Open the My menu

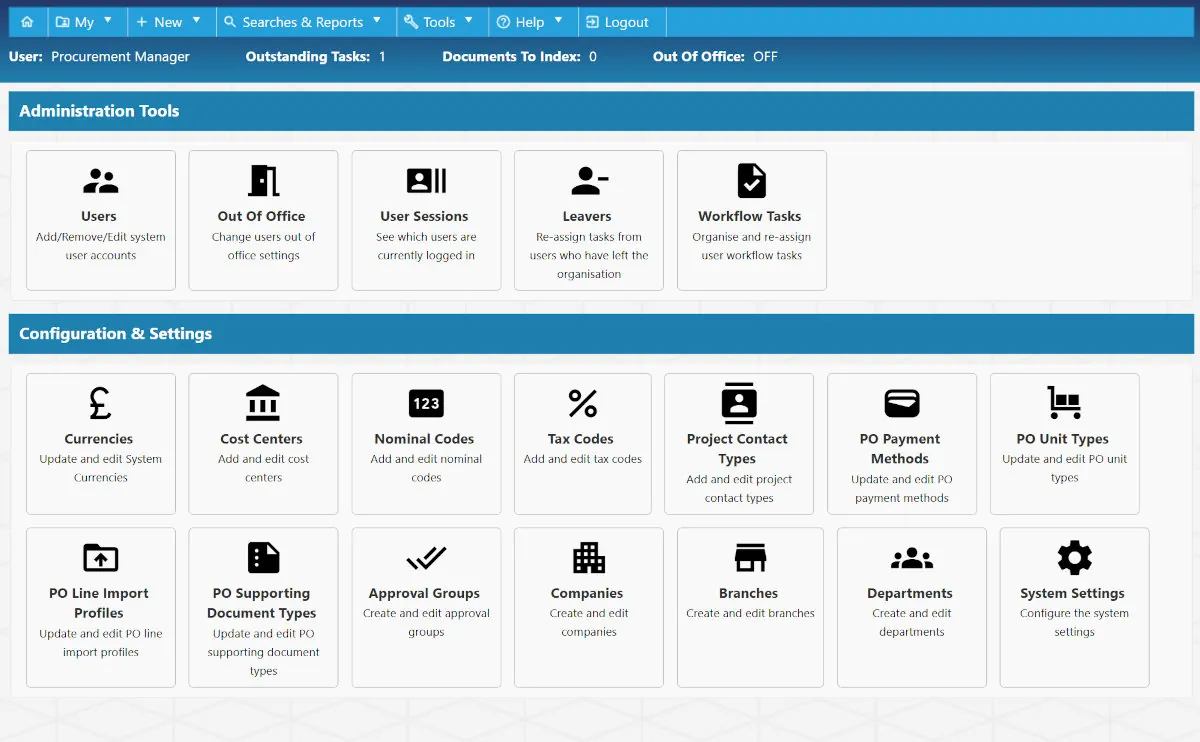pos(84,22)
